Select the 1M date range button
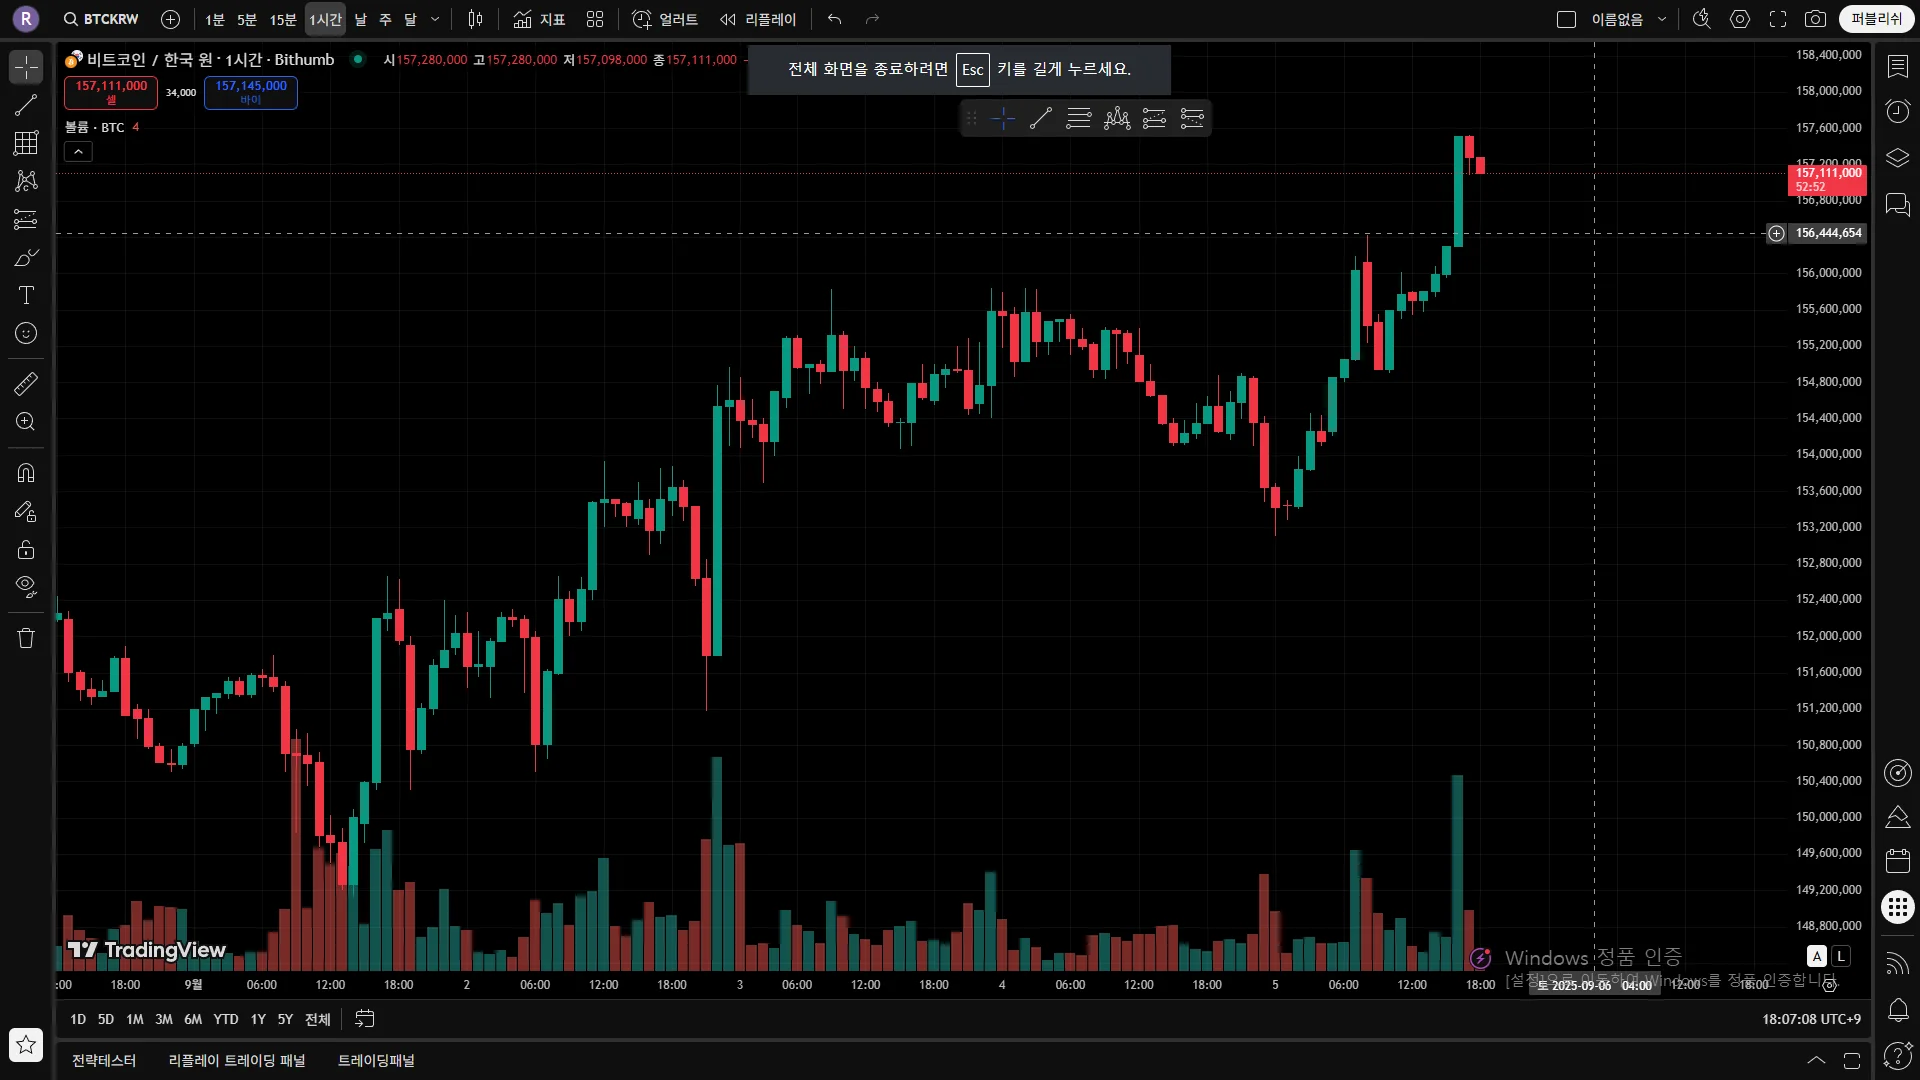The image size is (1920, 1080). (135, 1019)
